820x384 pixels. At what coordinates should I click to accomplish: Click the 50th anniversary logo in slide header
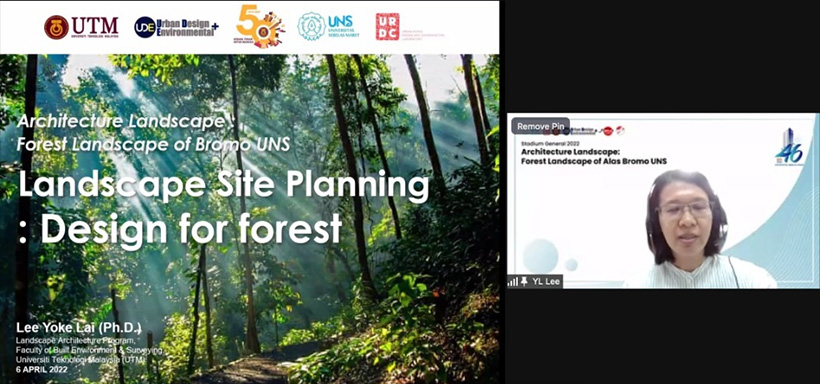259,26
